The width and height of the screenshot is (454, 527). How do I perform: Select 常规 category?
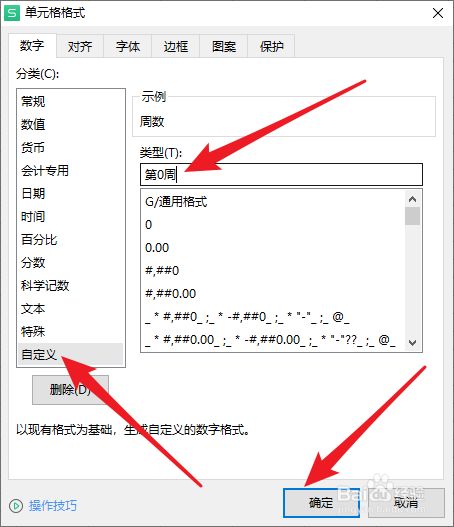[x=71, y=101]
